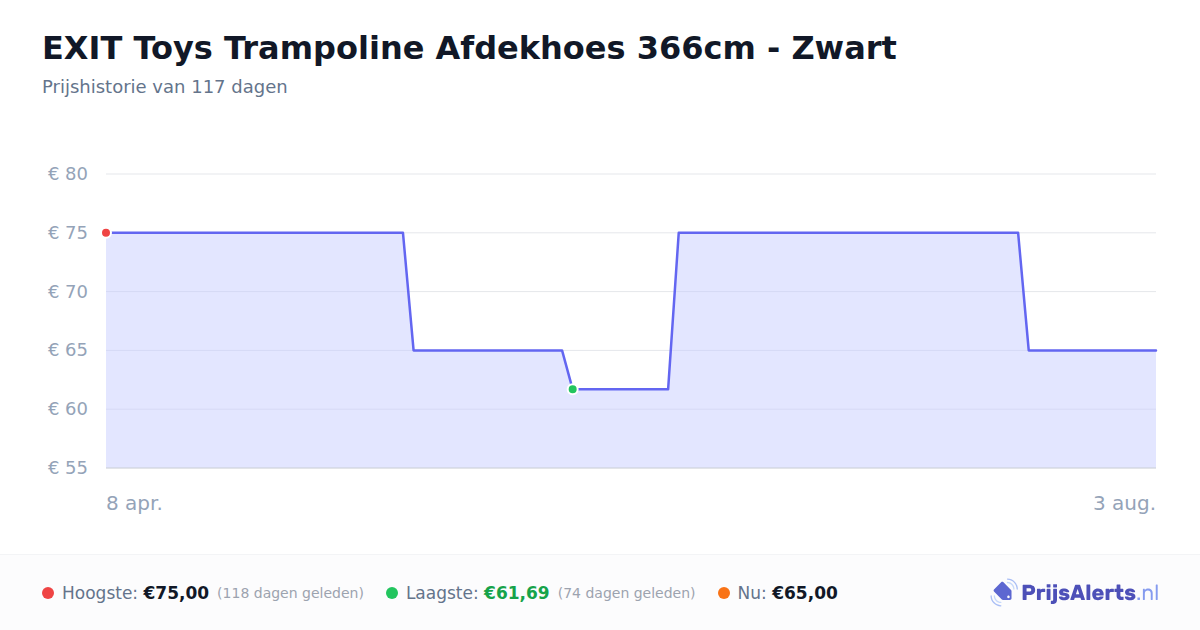The width and height of the screenshot is (1200, 630).
Task: Click the current price value €65,00
Action: [x=805, y=593]
